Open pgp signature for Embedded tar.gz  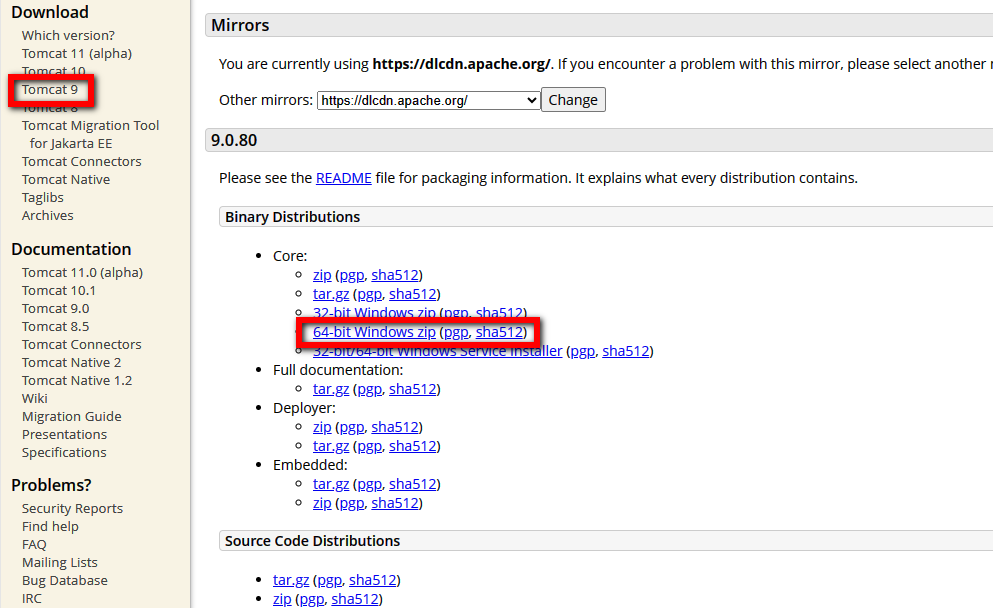[370, 484]
